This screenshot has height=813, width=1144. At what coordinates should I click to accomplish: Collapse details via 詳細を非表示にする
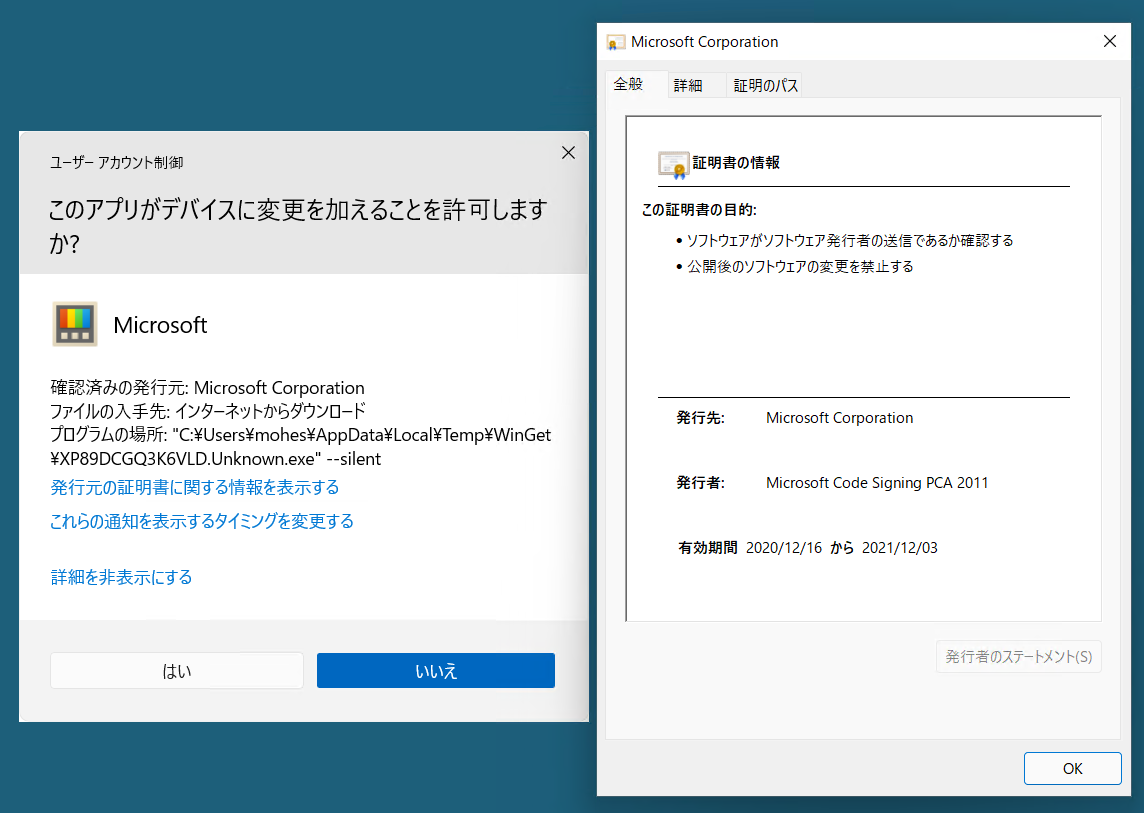click(121, 577)
